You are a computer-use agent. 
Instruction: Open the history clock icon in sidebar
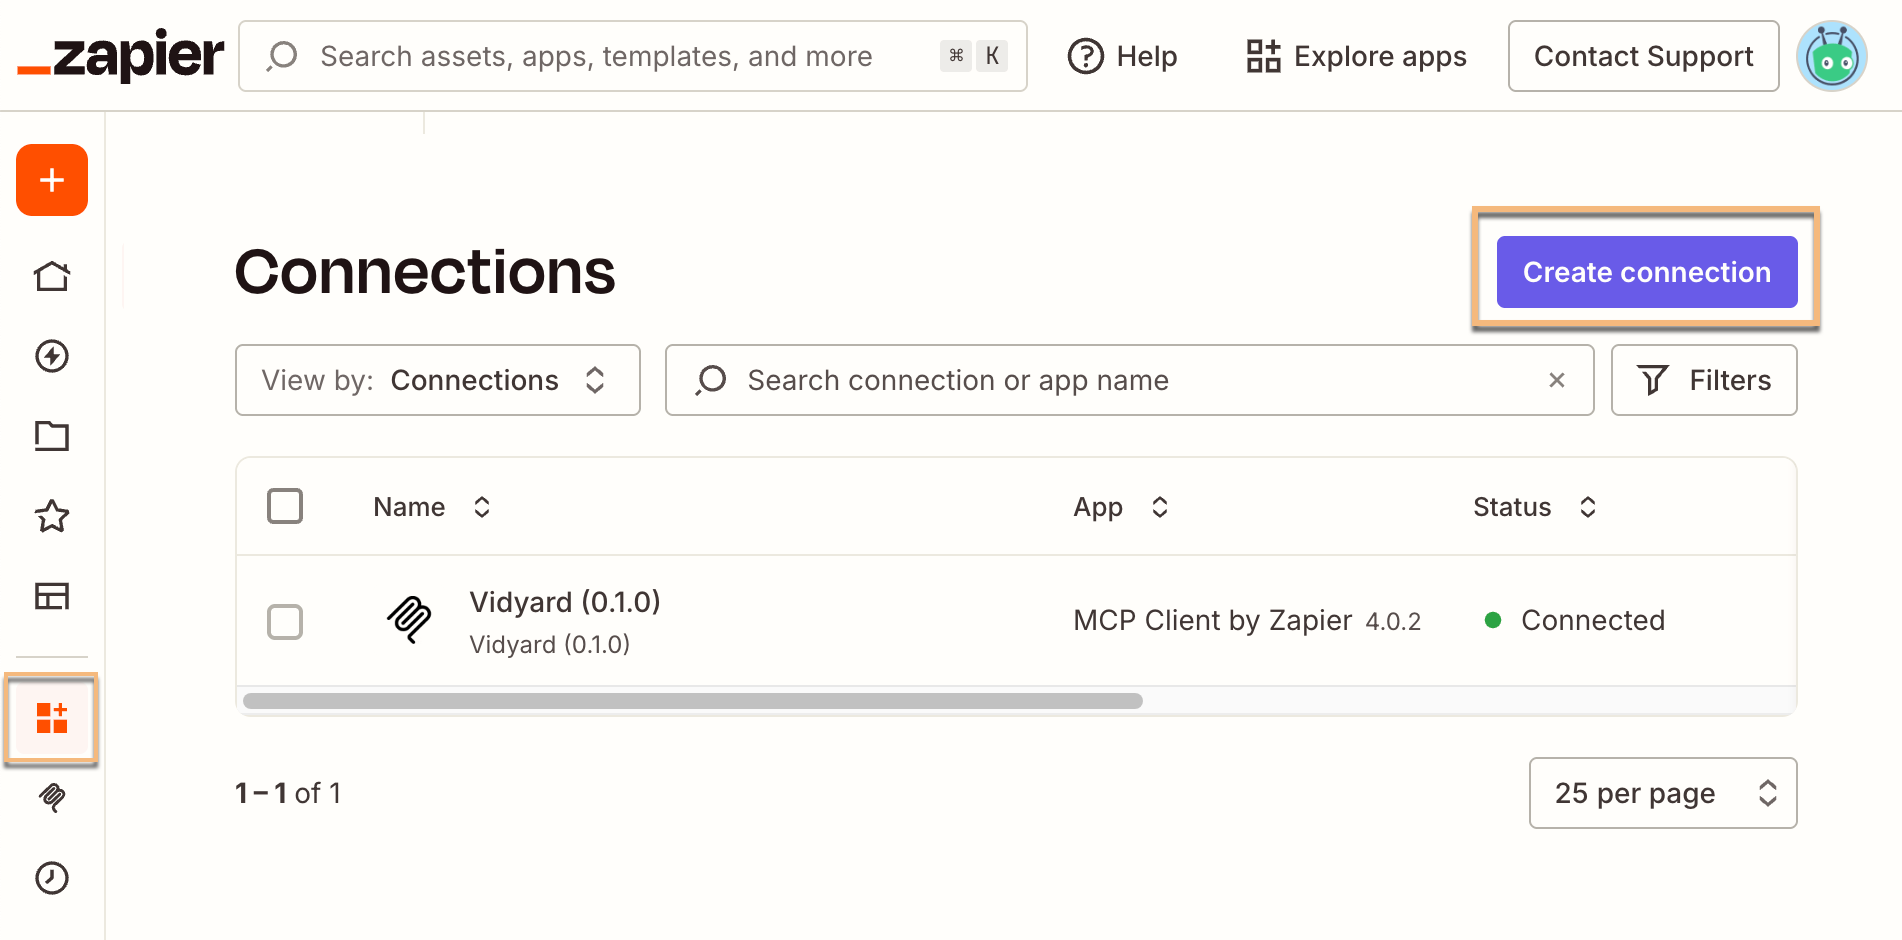click(52, 878)
